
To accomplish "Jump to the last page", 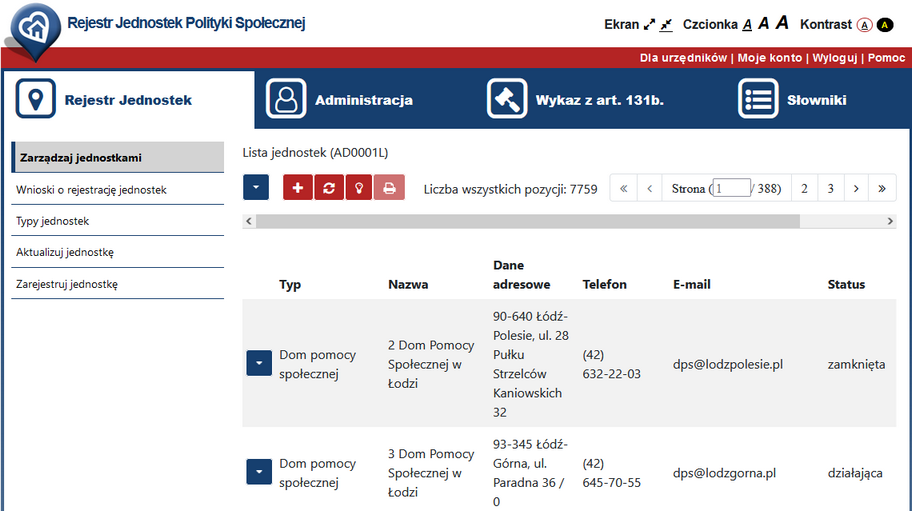I will tap(882, 188).
